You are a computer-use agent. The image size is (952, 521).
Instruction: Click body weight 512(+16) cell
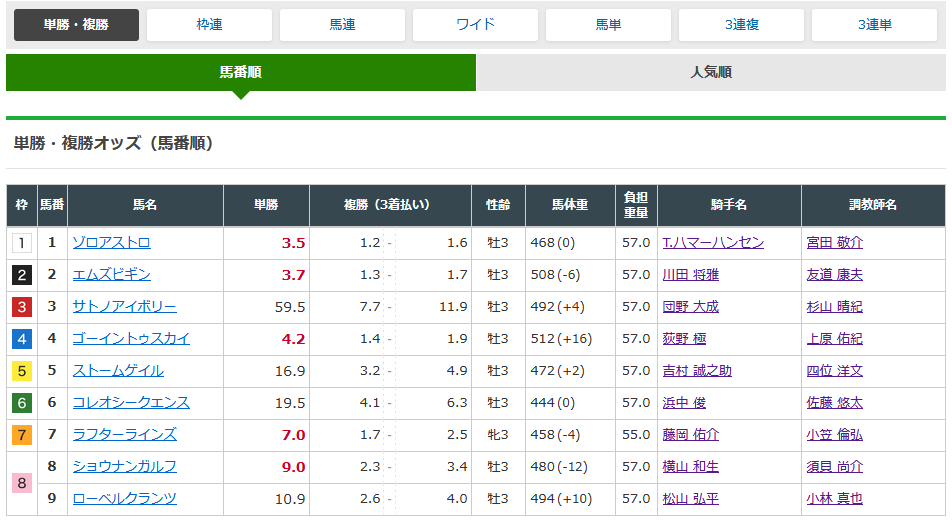(570, 339)
